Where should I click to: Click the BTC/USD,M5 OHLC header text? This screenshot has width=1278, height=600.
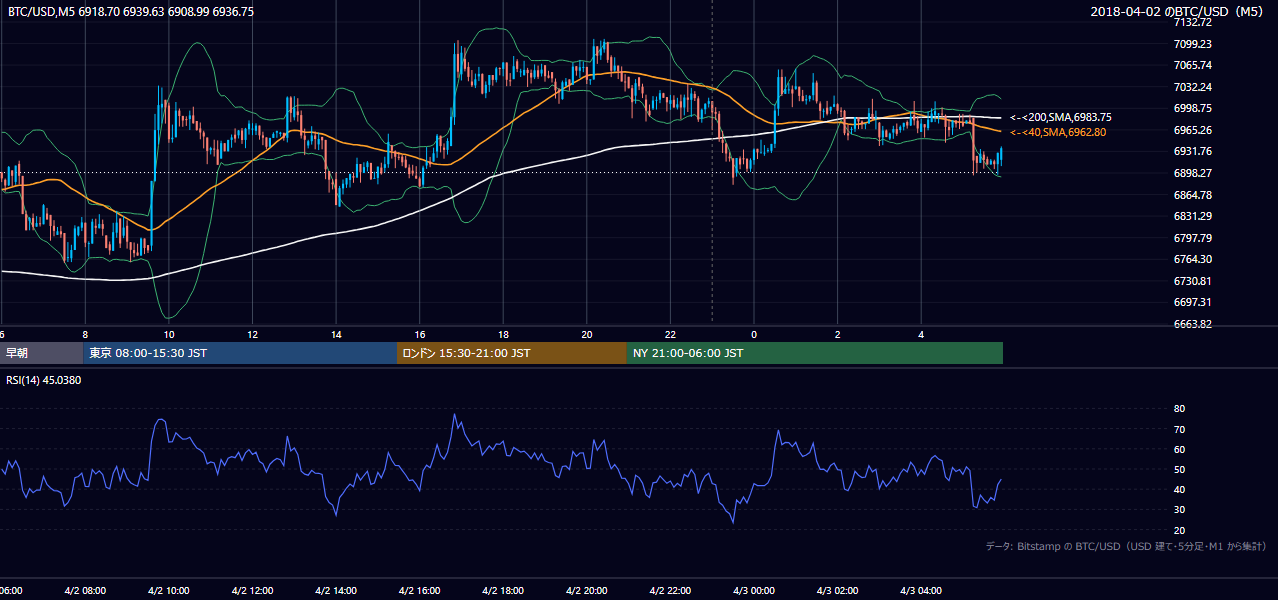coord(131,11)
